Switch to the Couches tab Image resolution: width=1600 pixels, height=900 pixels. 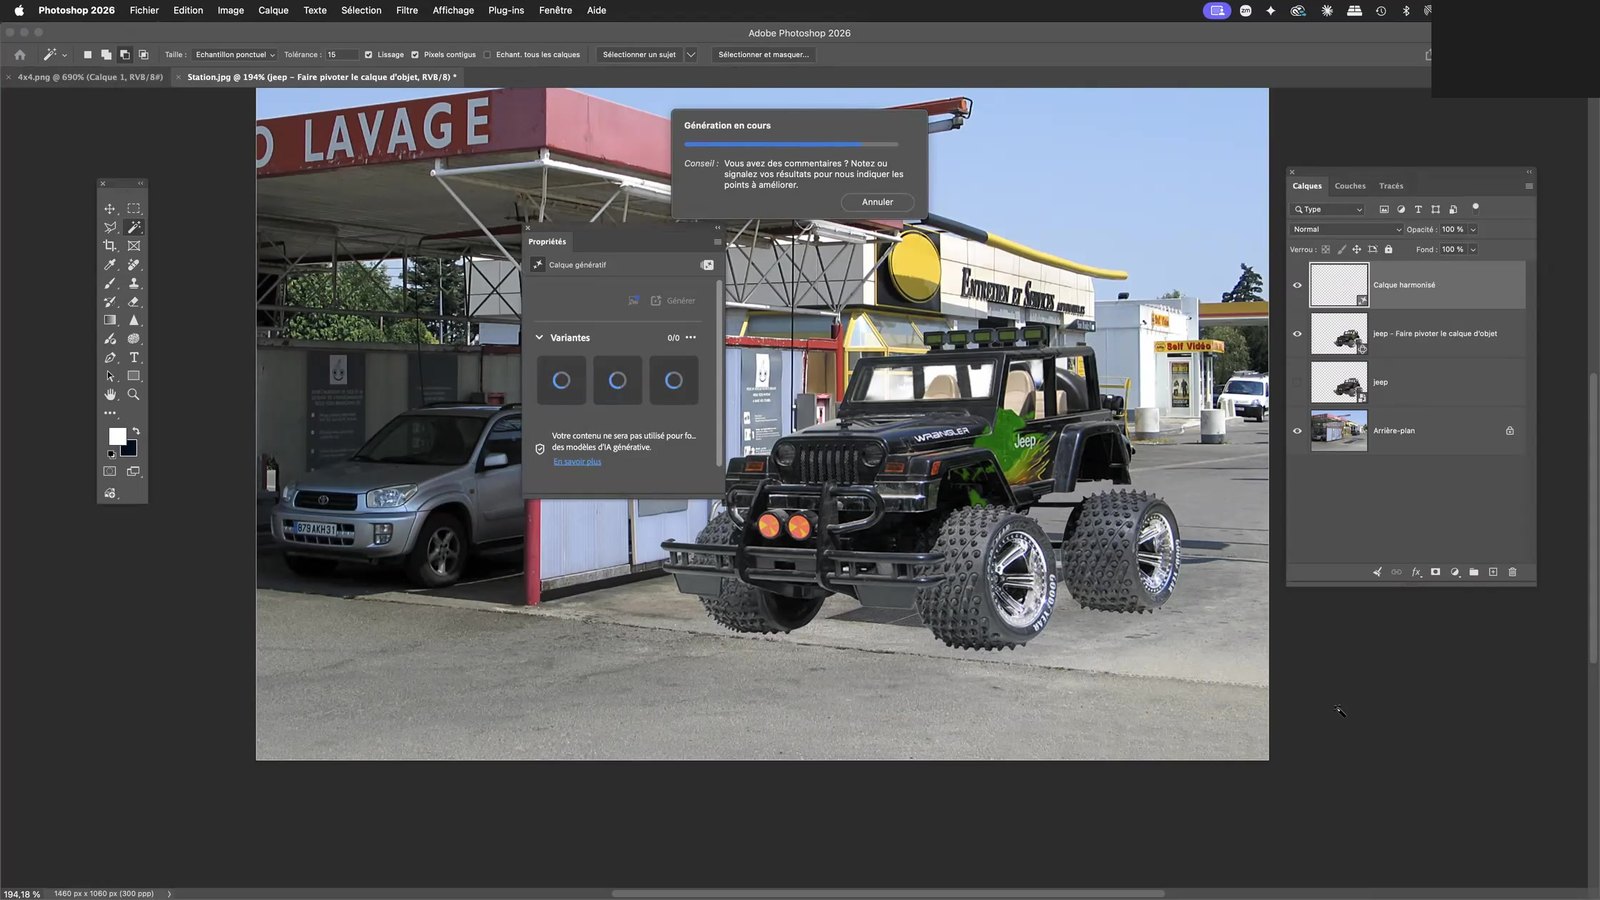pyautogui.click(x=1350, y=186)
